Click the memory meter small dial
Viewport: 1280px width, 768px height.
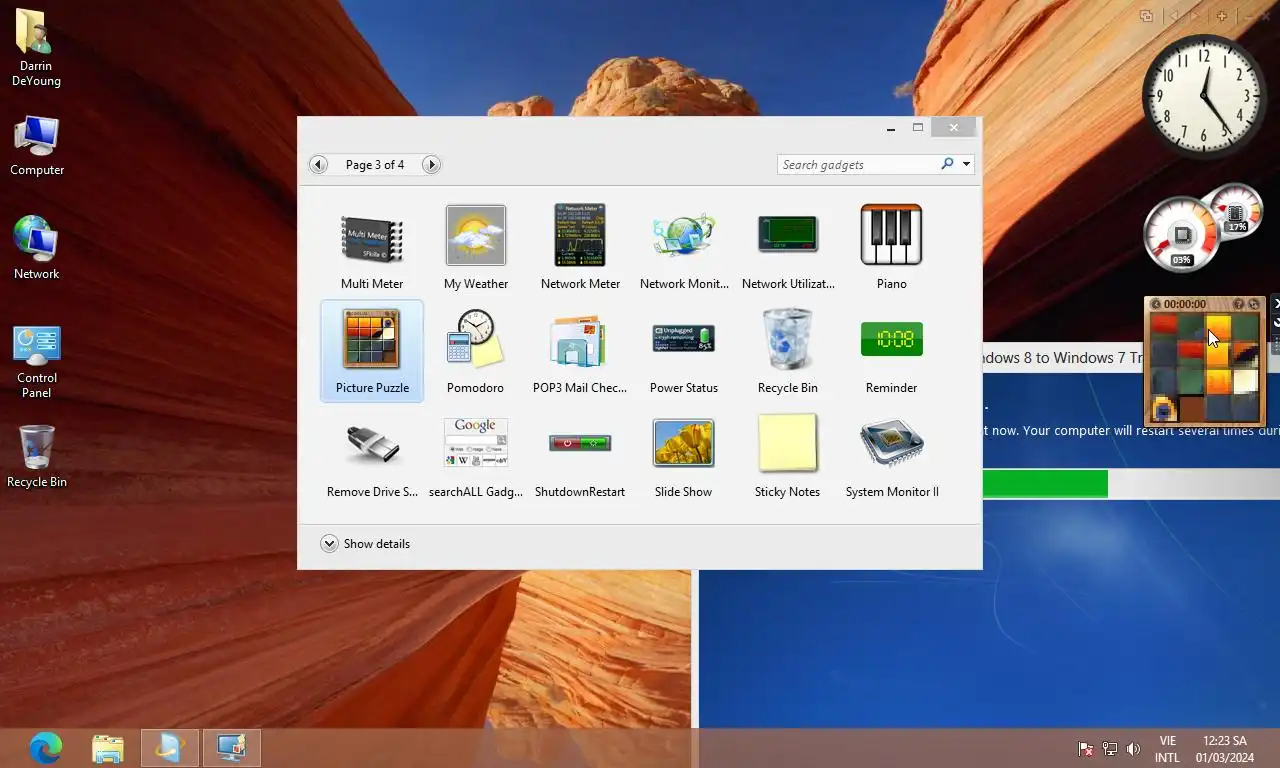[x=1236, y=212]
